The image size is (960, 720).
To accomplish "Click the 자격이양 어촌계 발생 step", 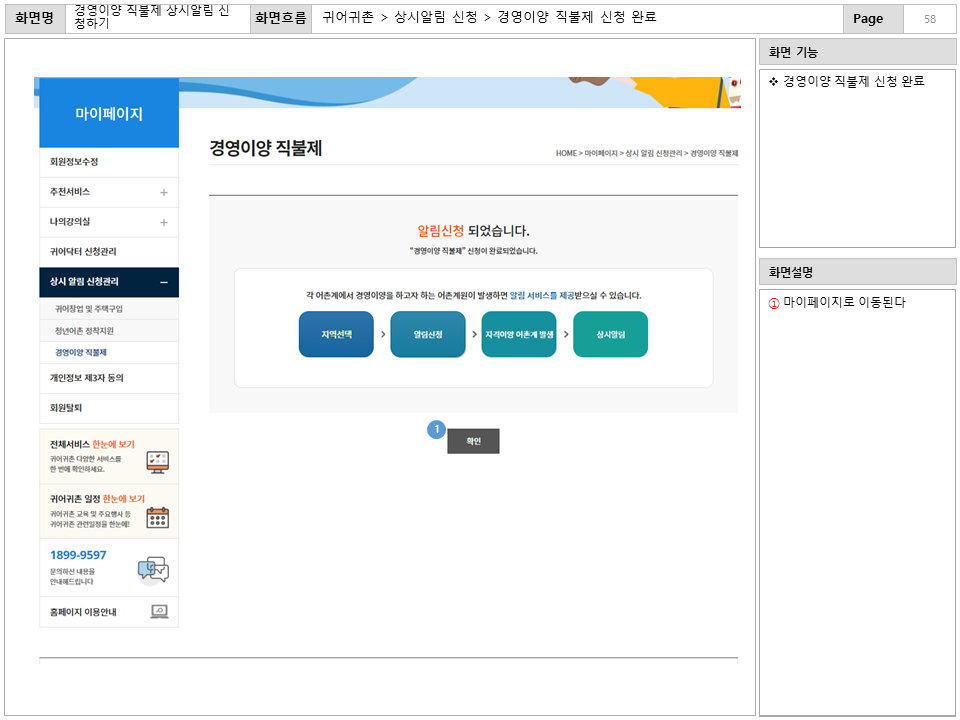I will coord(518,336).
